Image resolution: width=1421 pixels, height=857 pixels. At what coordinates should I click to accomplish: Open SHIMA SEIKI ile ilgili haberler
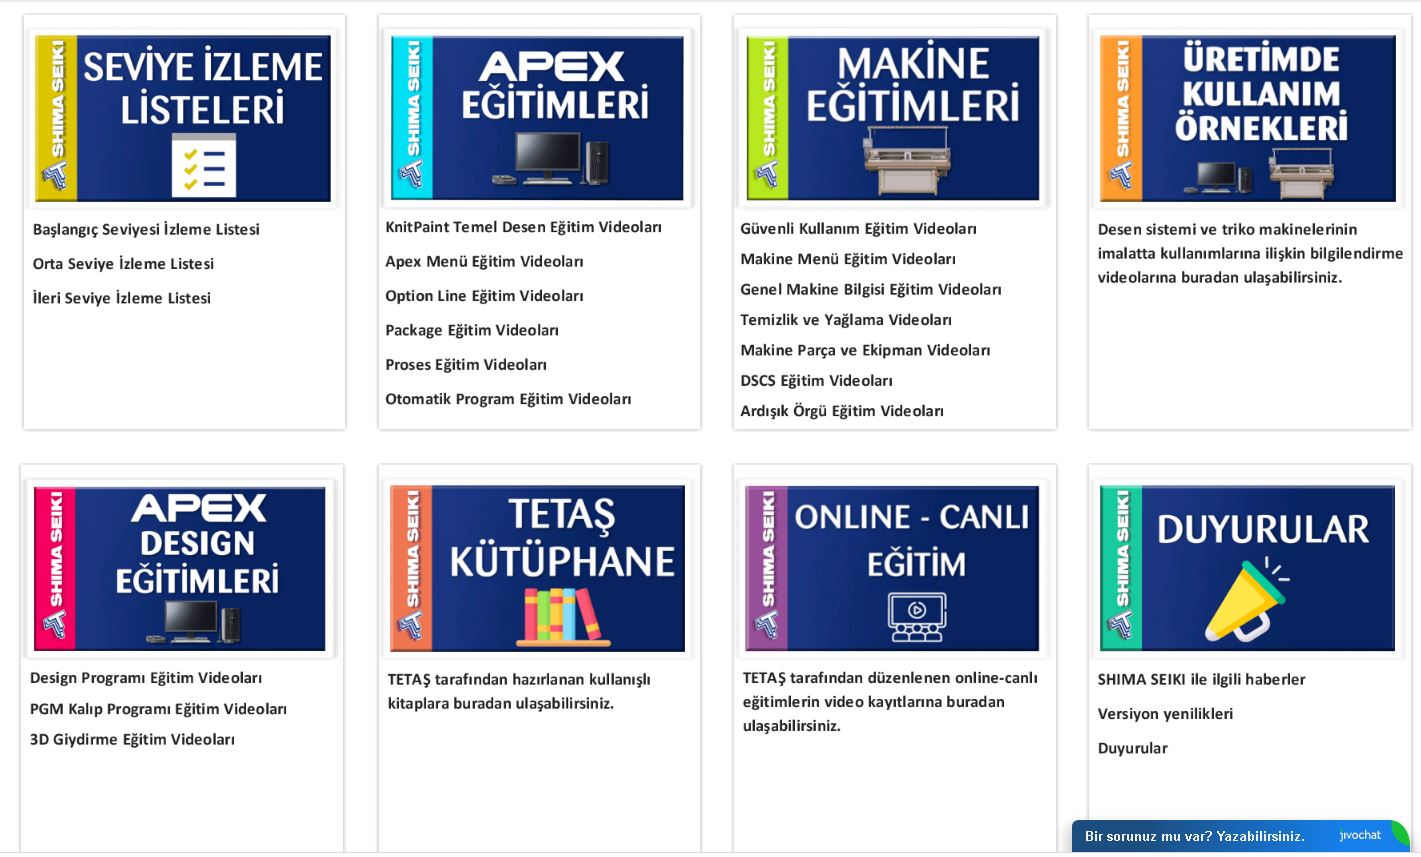click(x=1202, y=680)
